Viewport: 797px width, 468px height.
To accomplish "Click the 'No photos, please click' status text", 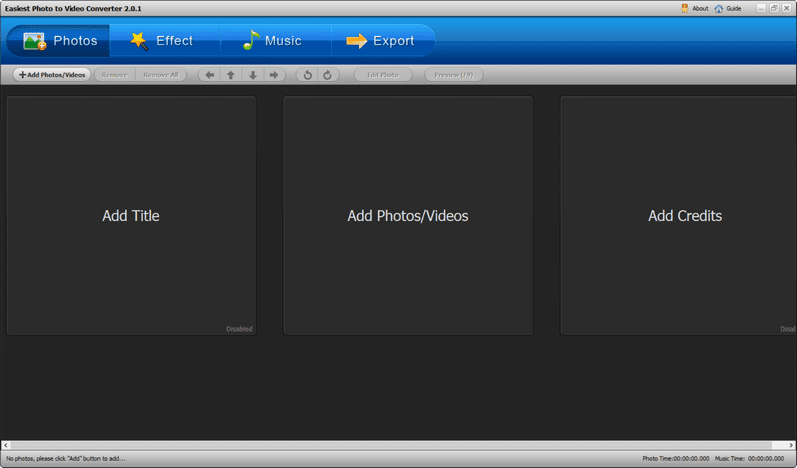I will tap(66, 458).
